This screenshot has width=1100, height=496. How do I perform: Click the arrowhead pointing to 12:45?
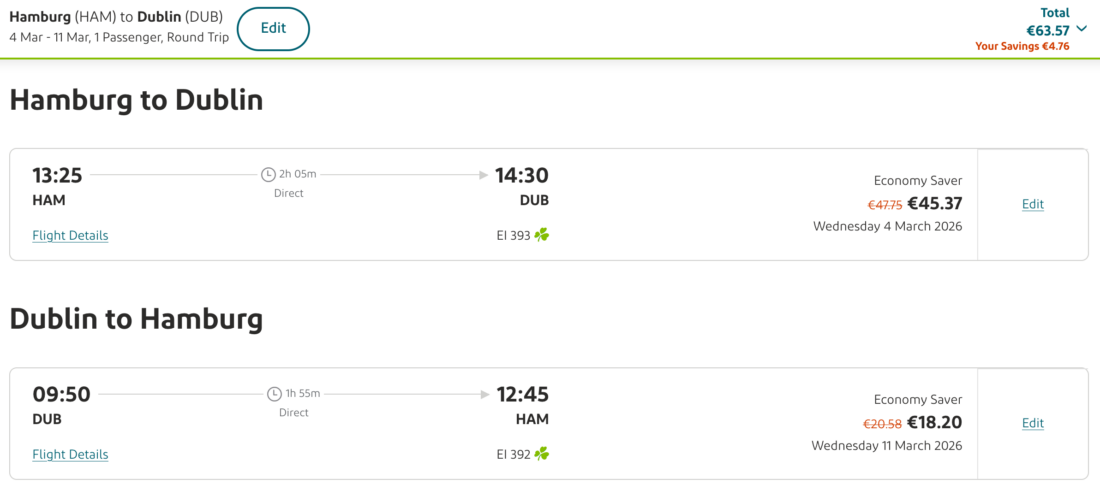click(486, 394)
